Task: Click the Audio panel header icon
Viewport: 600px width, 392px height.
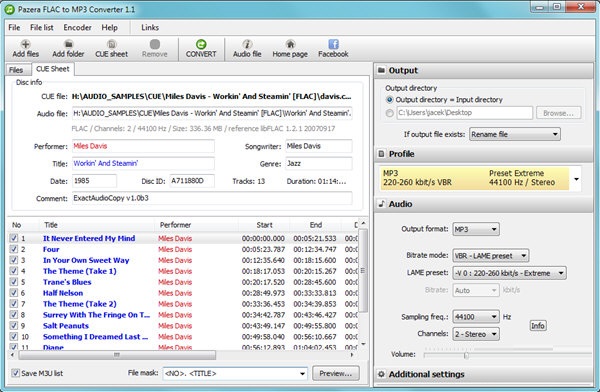Action: click(381, 204)
